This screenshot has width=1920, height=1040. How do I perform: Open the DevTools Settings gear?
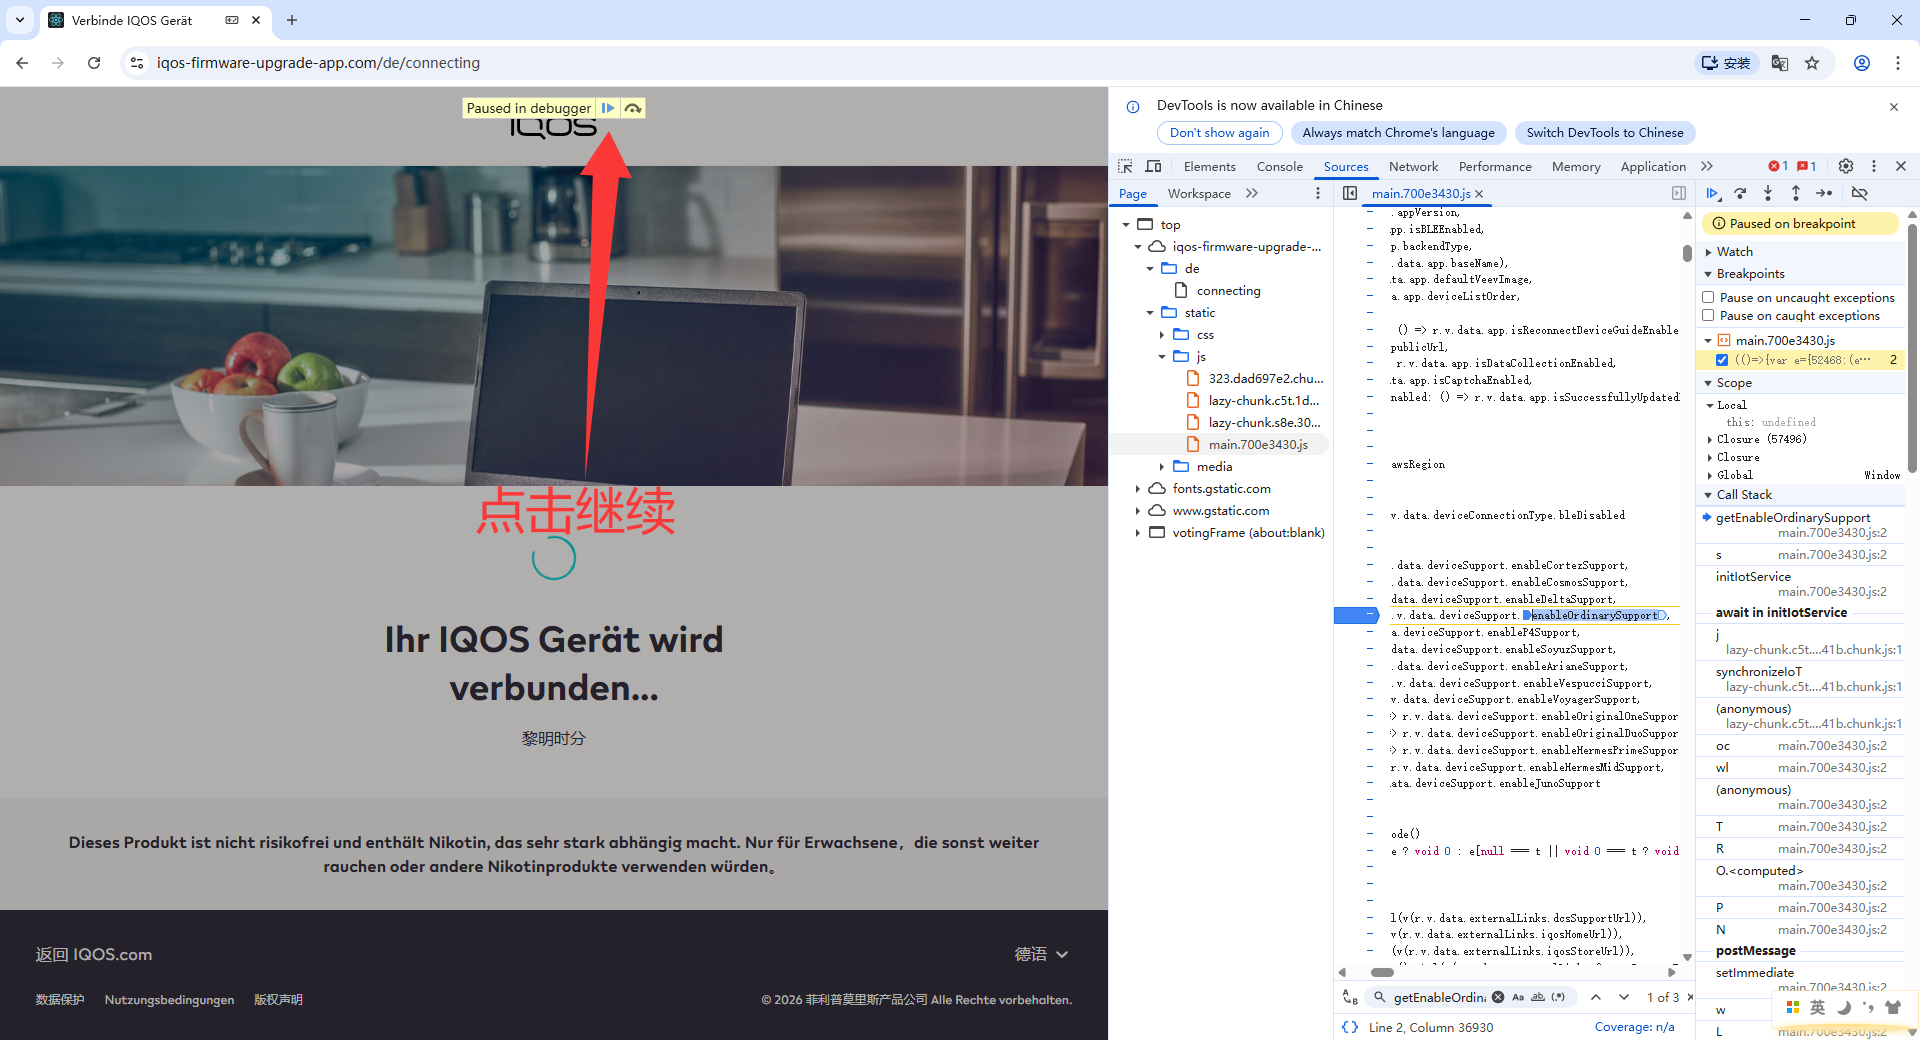(x=1846, y=166)
